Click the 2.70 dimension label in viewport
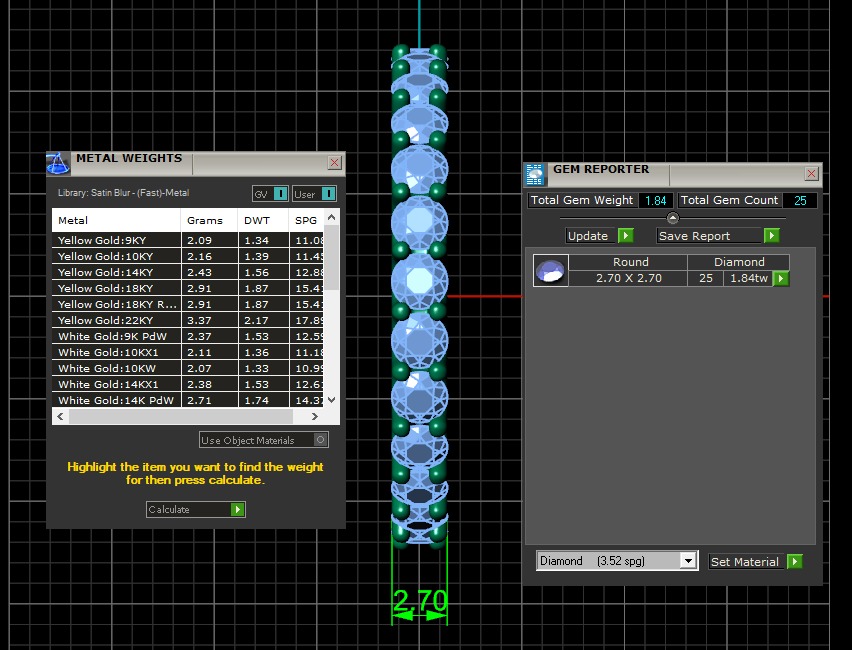This screenshot has width=852, height=650. [x=419, y=601]
